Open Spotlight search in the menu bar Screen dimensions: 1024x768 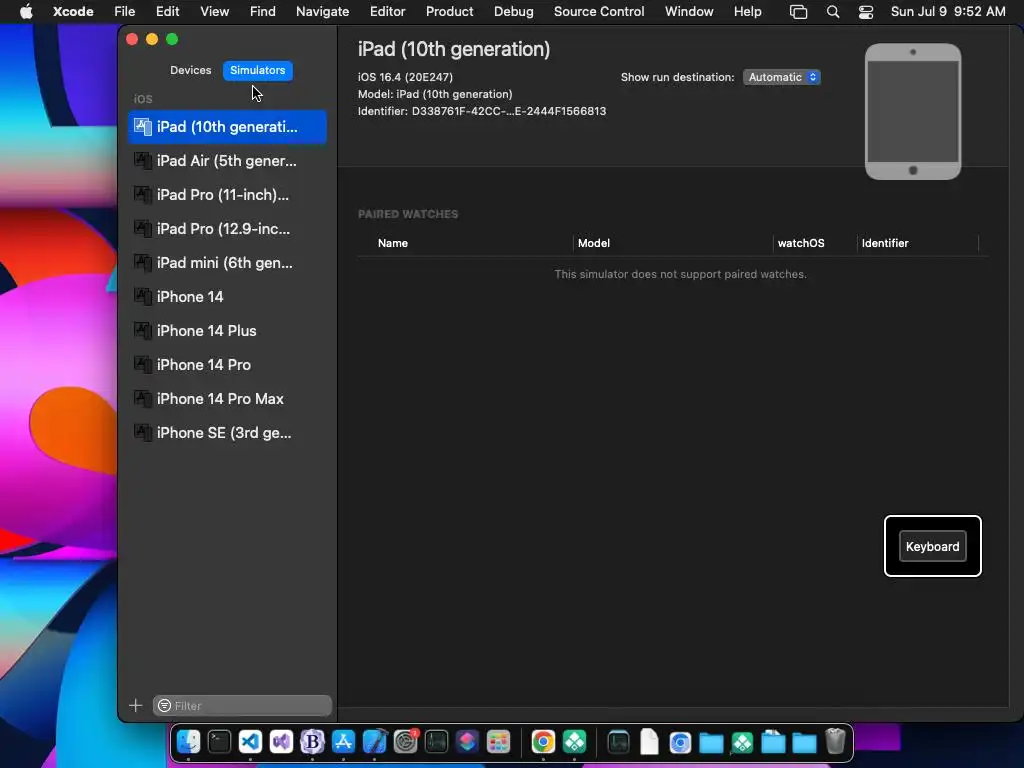pos(833,12)
